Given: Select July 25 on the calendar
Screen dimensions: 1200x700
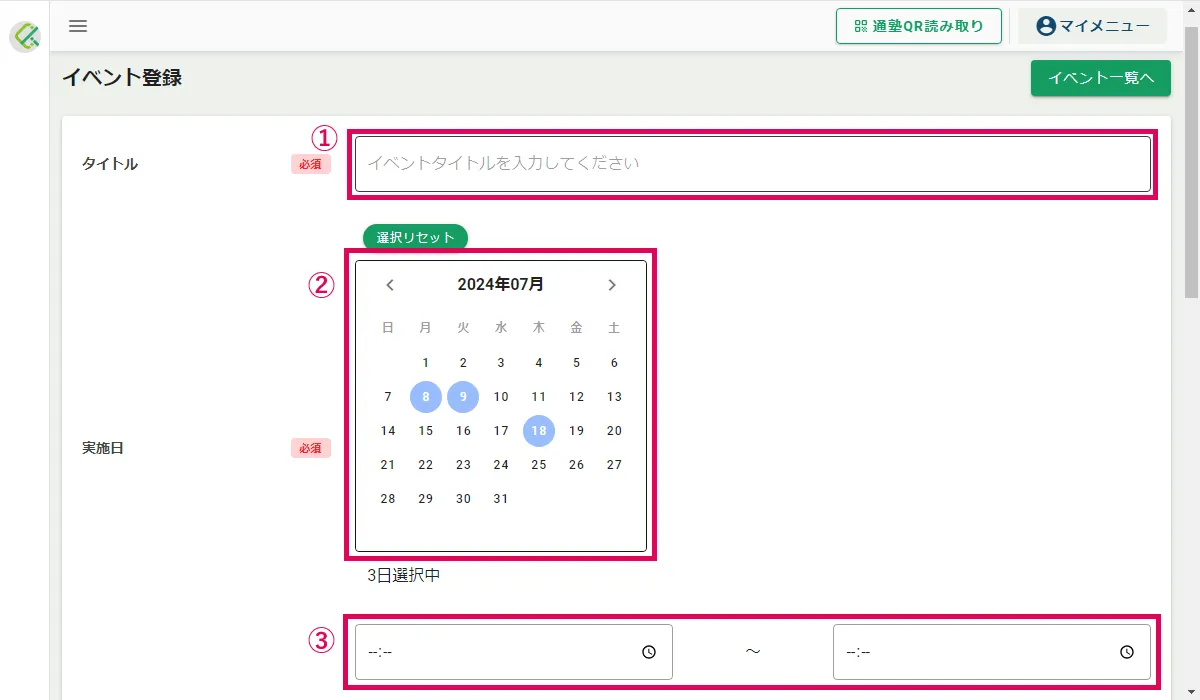Looking at the screenshot, I should pos(539,465).
